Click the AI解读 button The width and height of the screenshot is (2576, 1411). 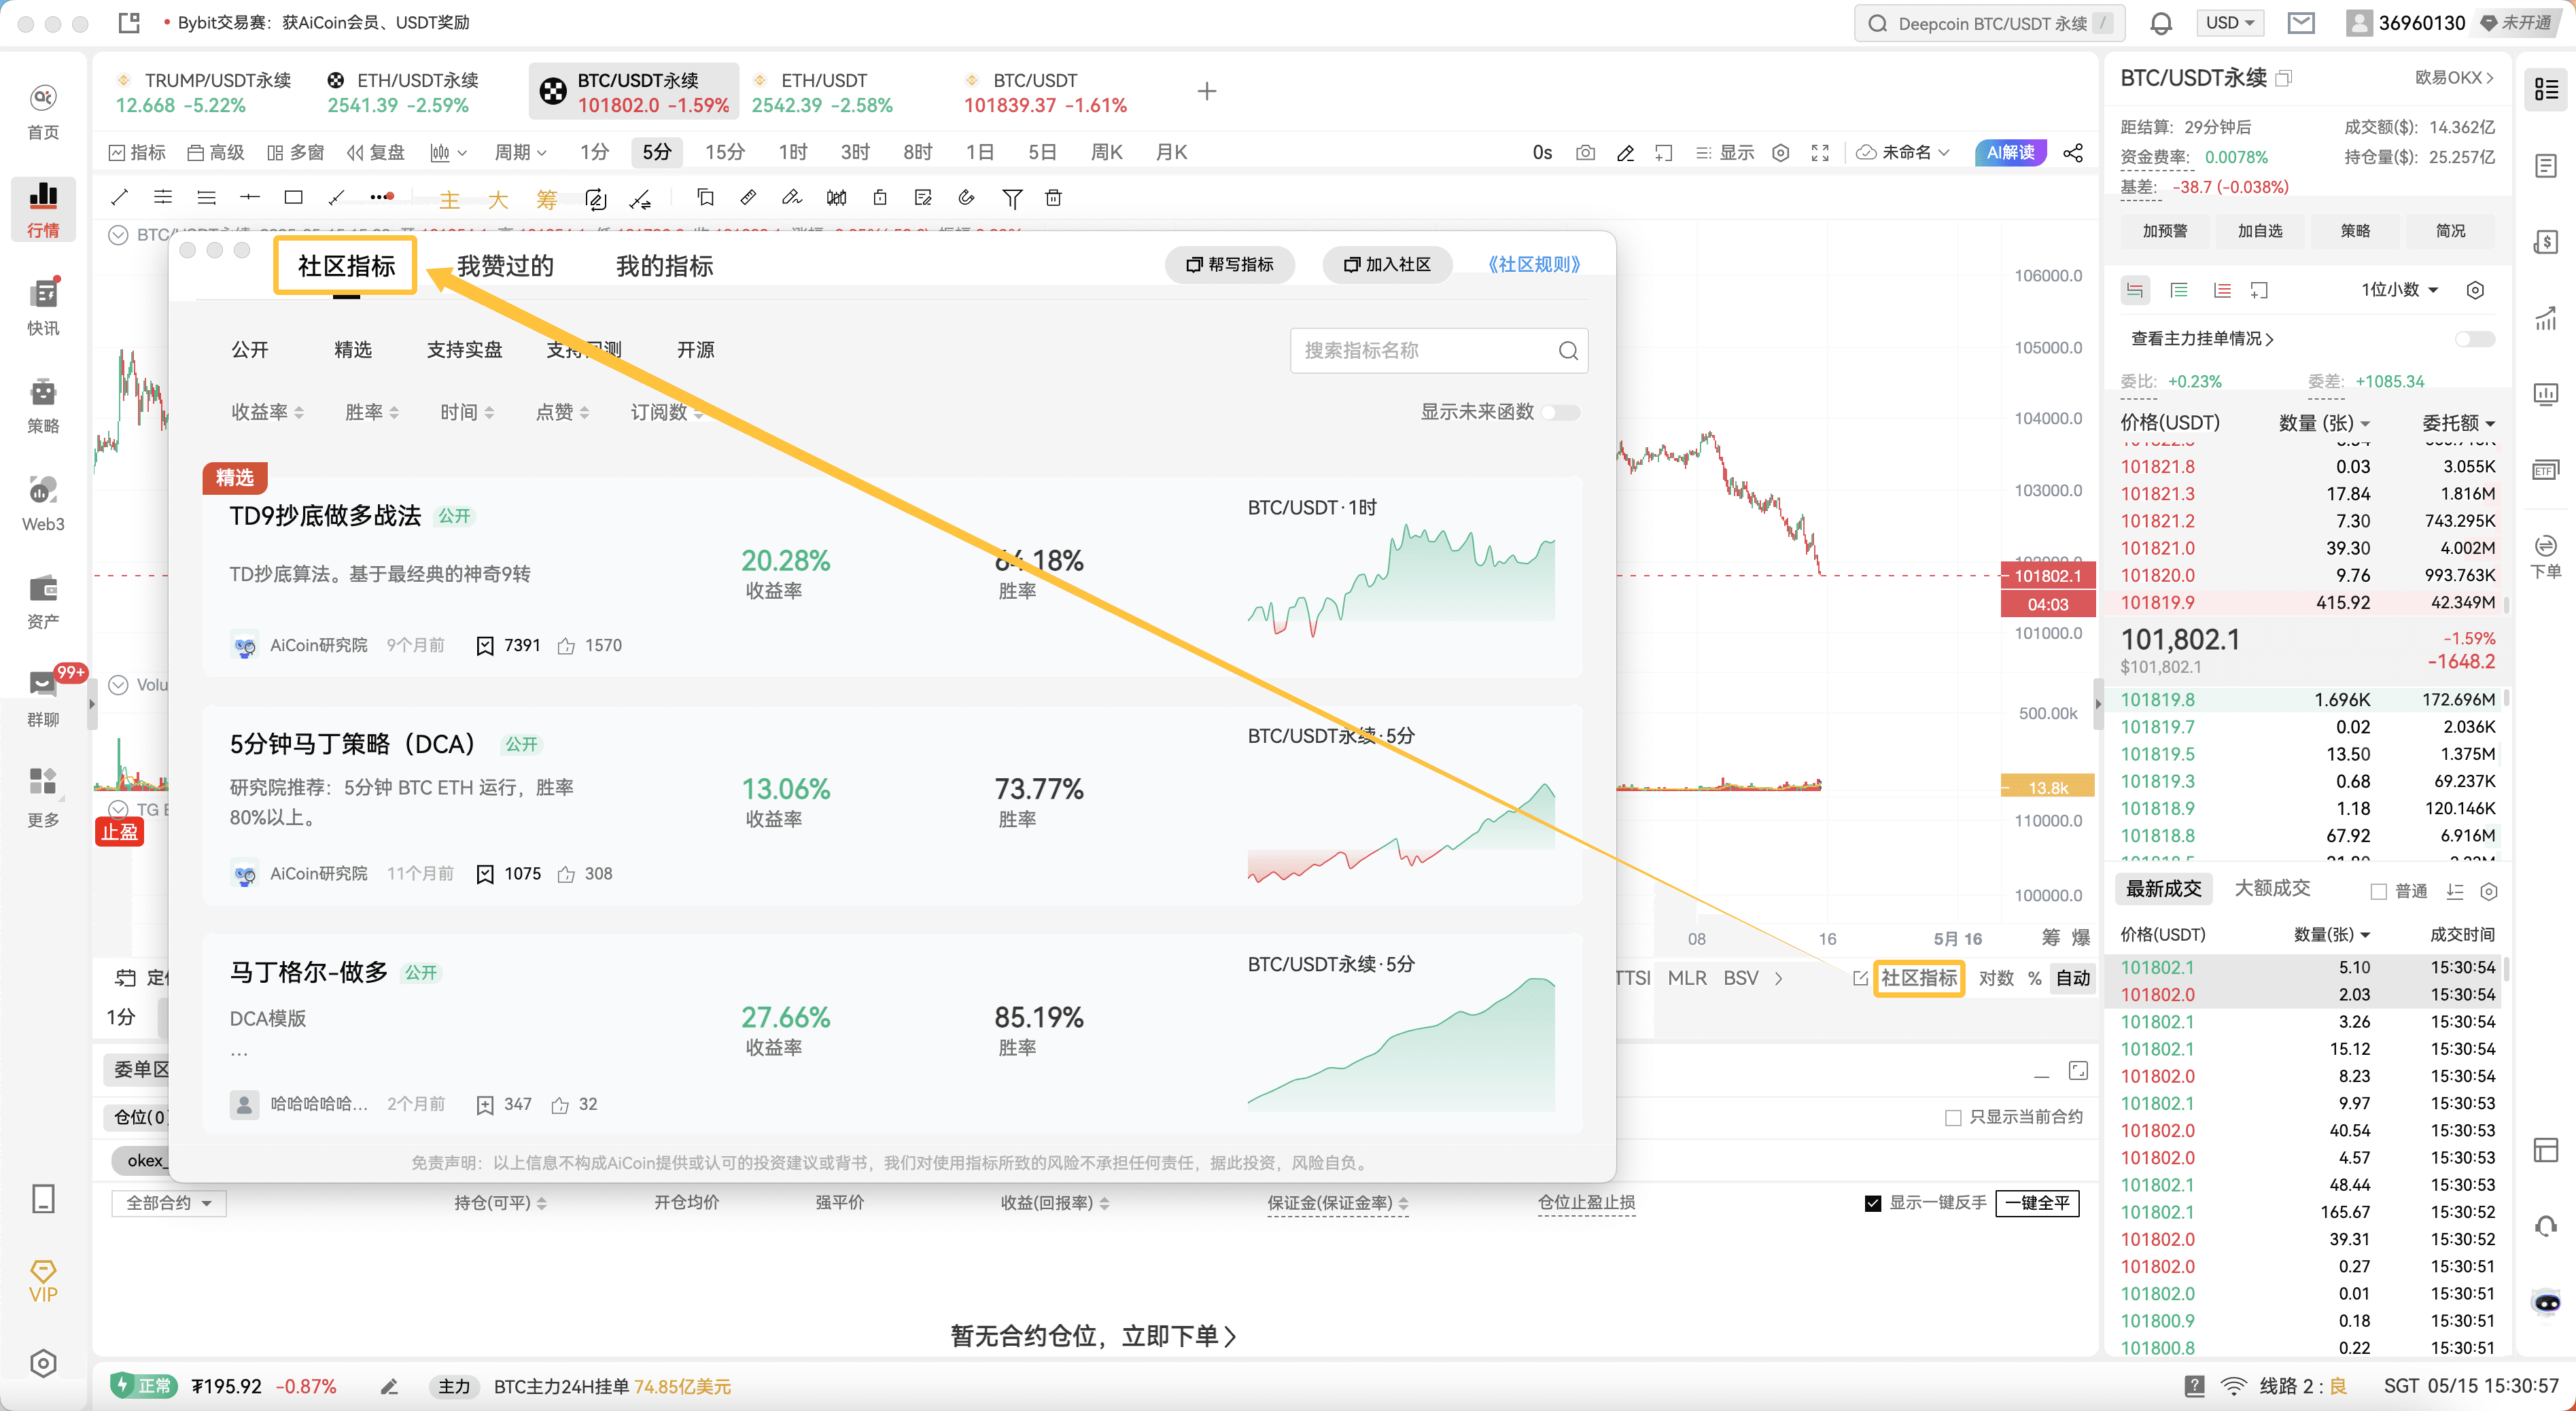coord(2011,152)
